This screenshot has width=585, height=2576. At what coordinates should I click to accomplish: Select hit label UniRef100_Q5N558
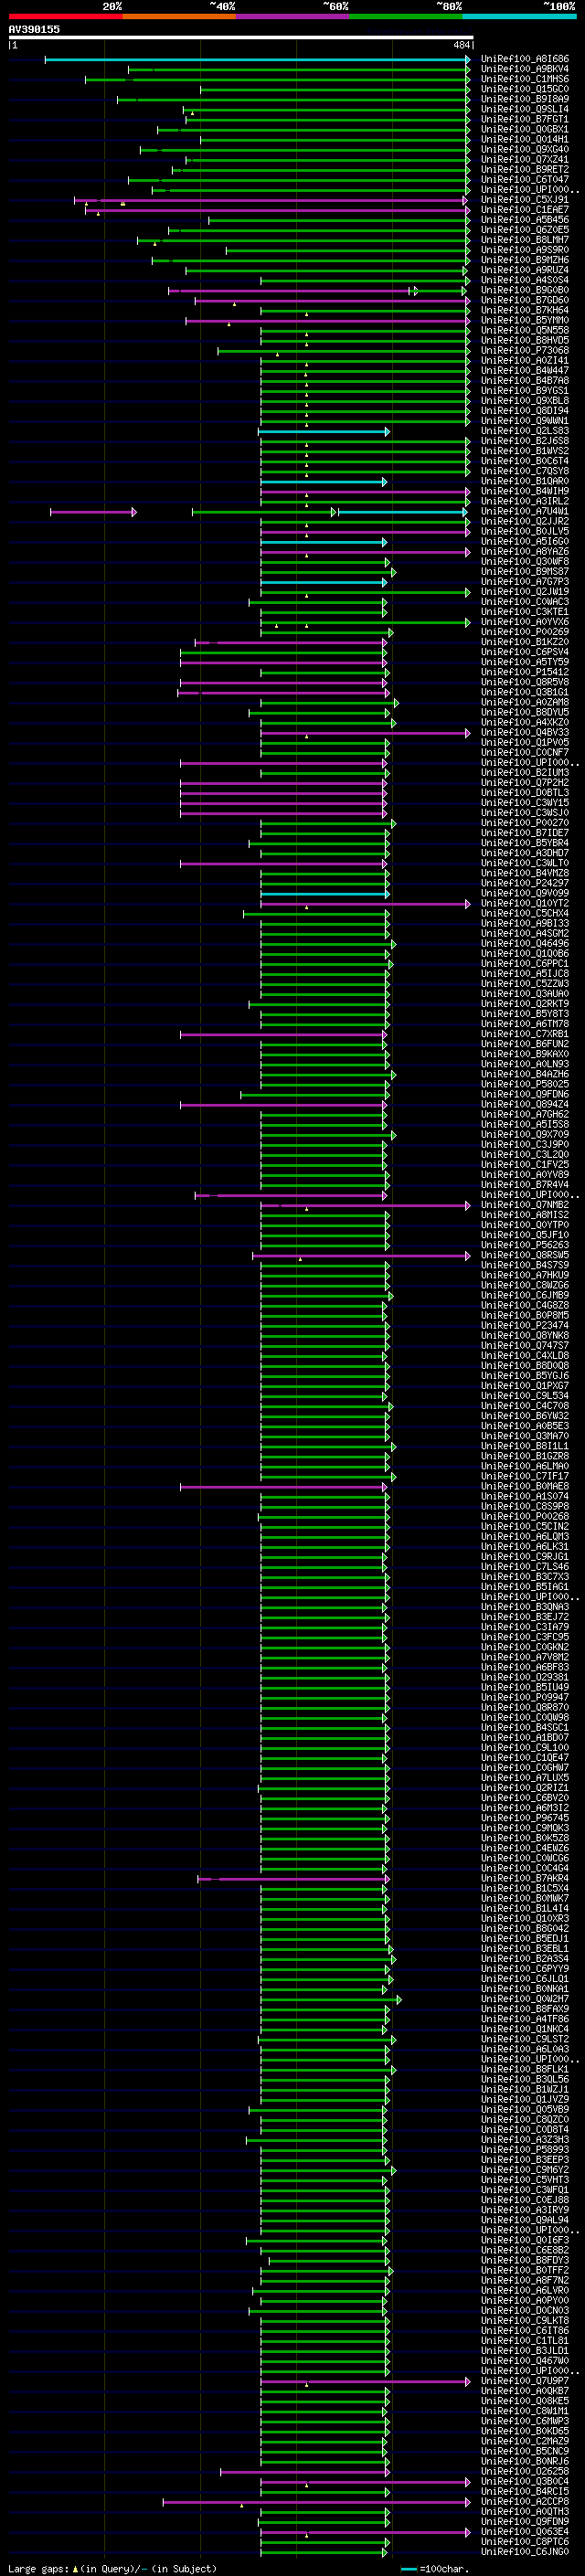pos(525,330)
